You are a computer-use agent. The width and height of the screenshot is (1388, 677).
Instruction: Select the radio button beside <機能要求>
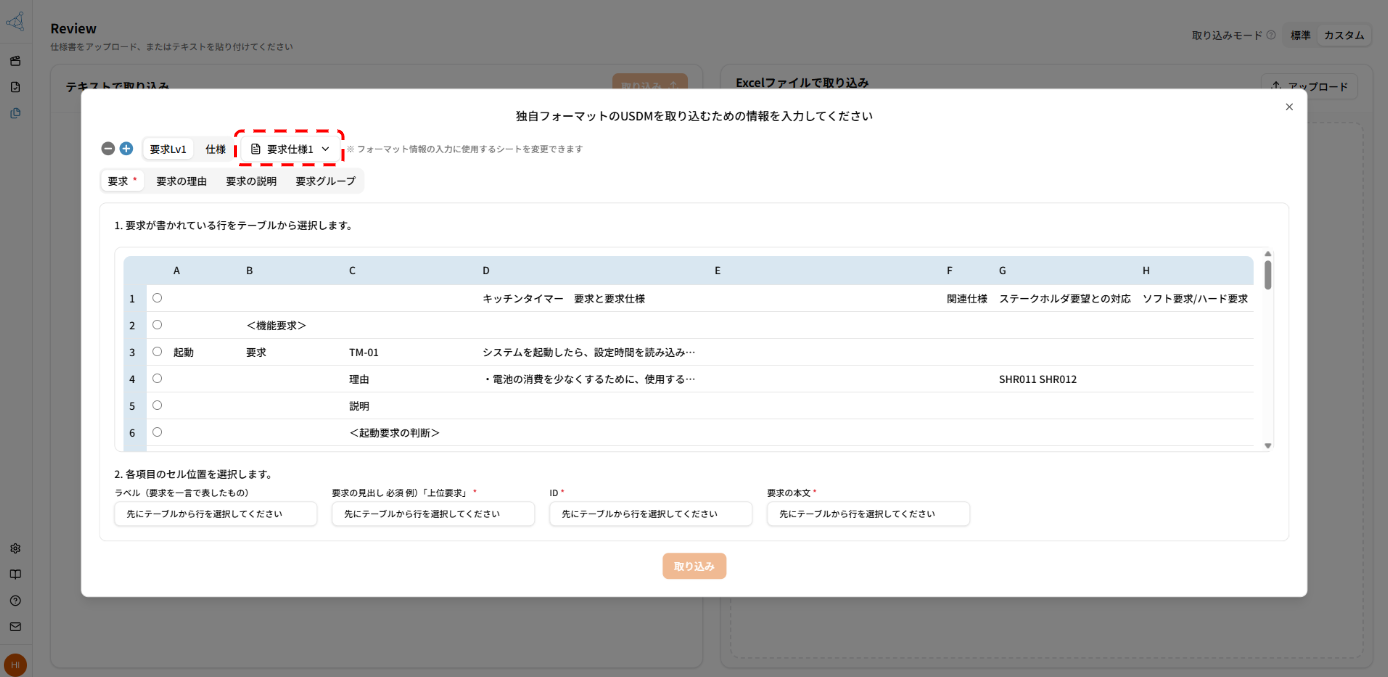coord(156,324)
